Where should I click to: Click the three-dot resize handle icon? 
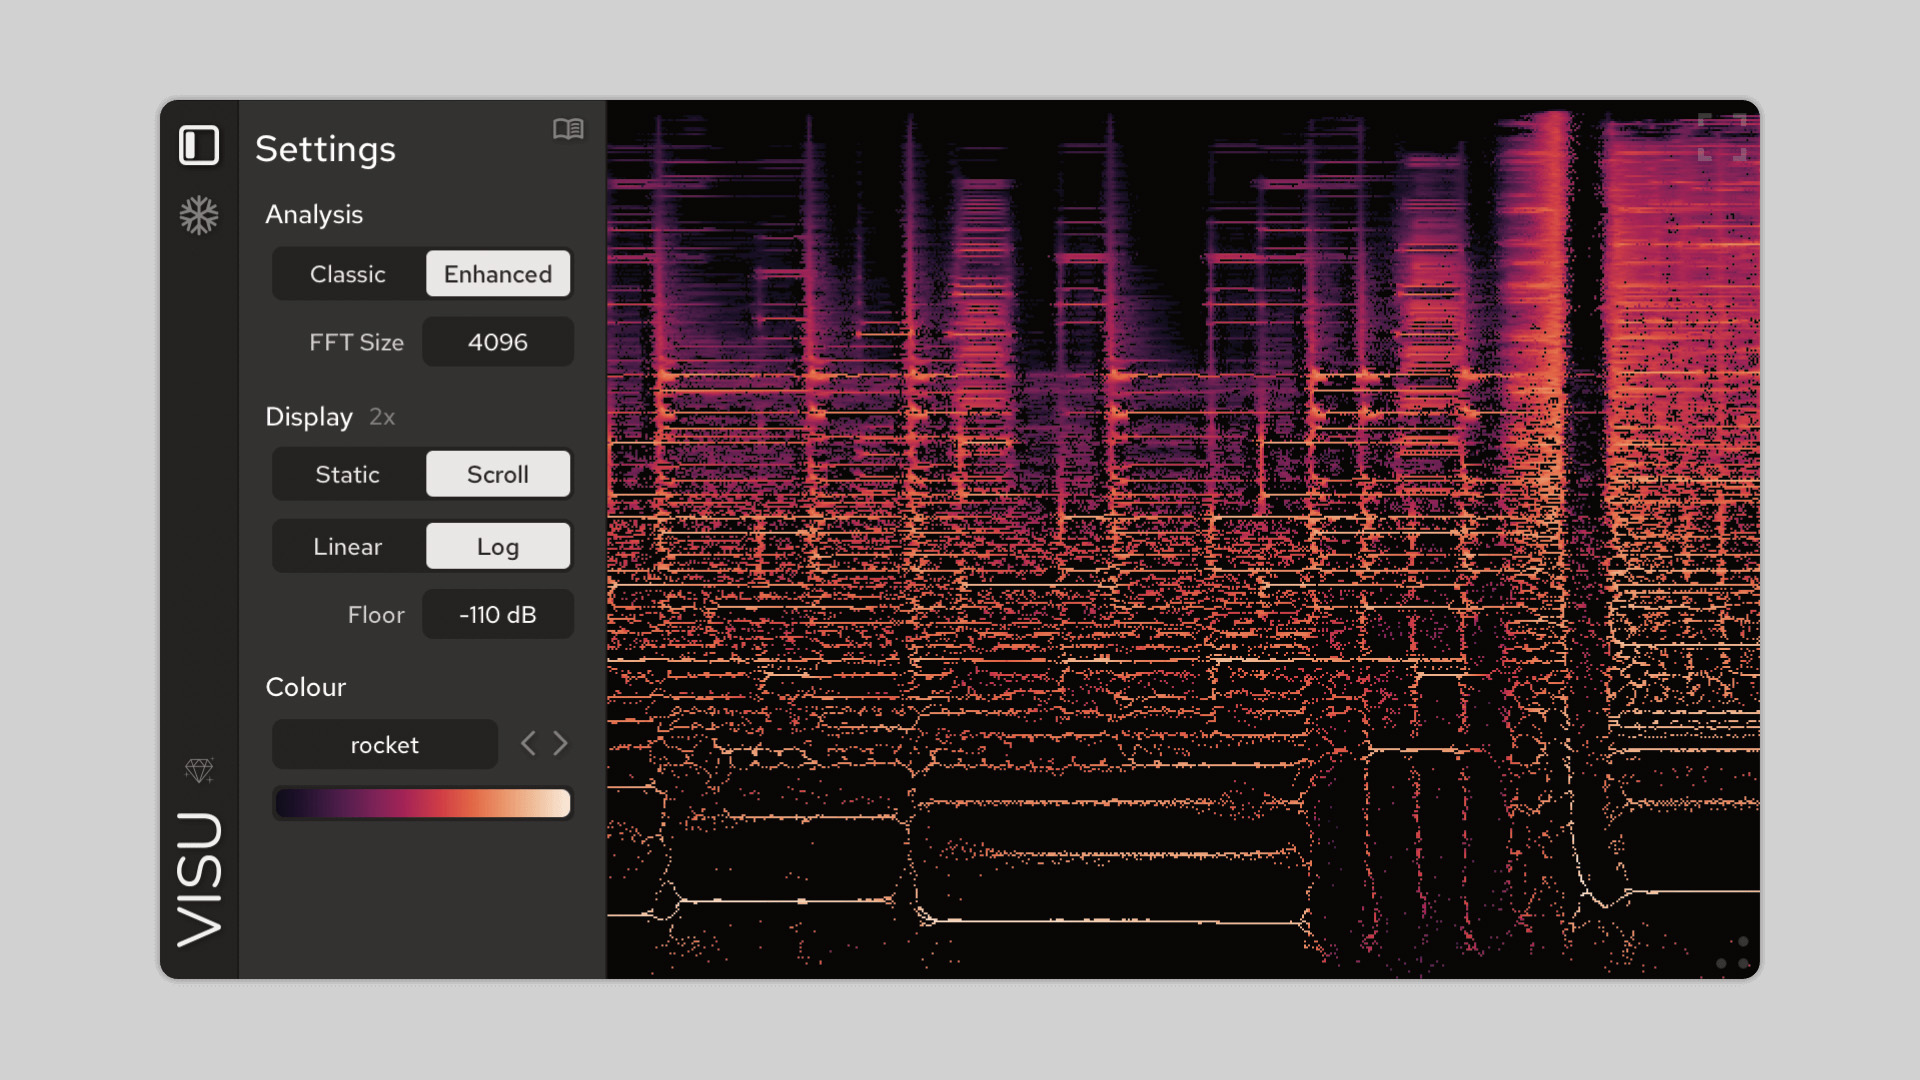pos(1733,953)
